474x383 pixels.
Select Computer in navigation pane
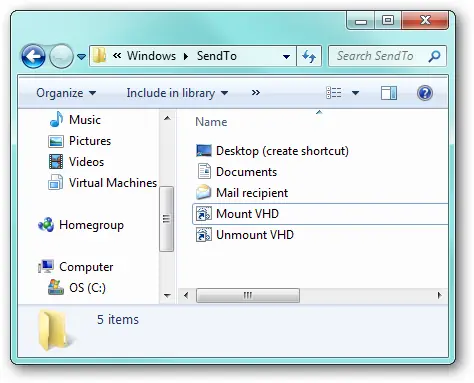pos(86,267)
